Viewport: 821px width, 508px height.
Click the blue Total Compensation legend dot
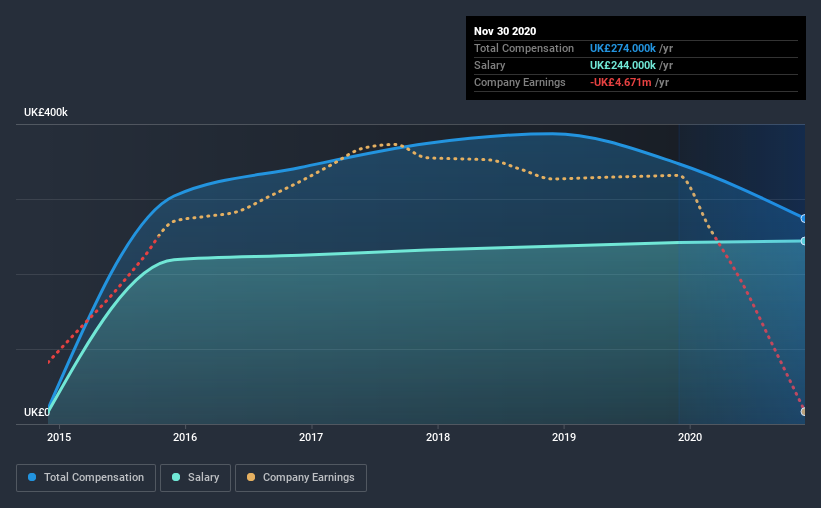(32, 477)
